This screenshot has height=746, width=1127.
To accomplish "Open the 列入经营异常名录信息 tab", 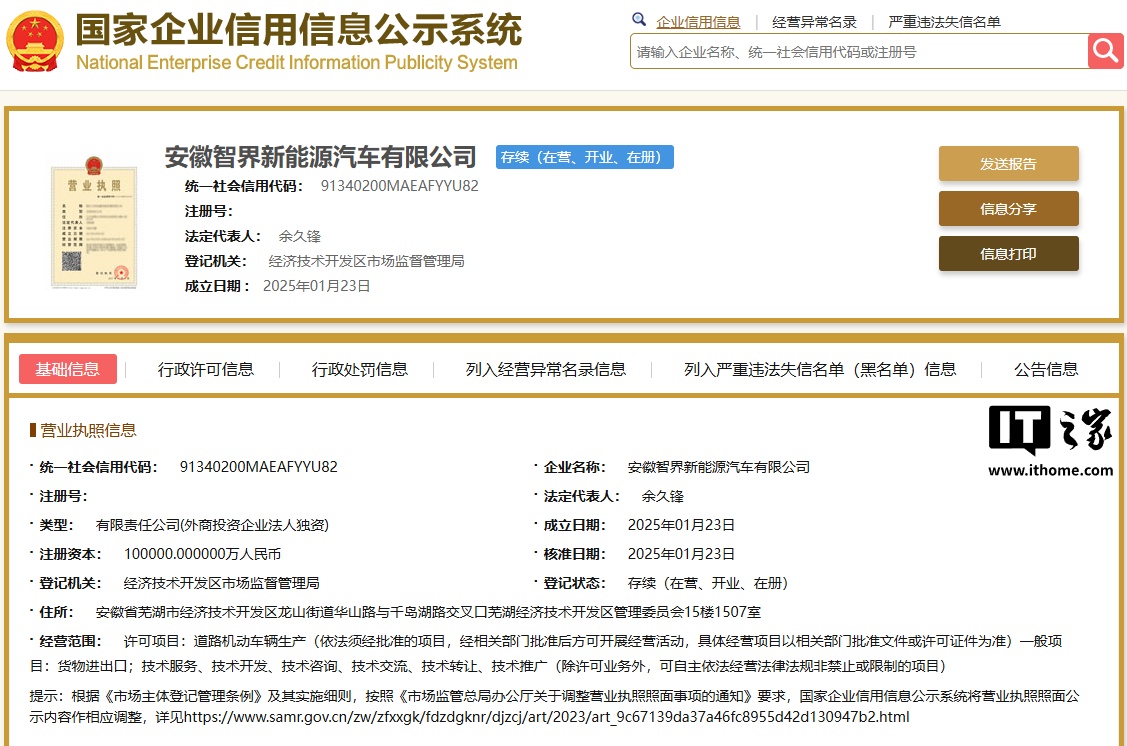I will [x=546, y=369].
